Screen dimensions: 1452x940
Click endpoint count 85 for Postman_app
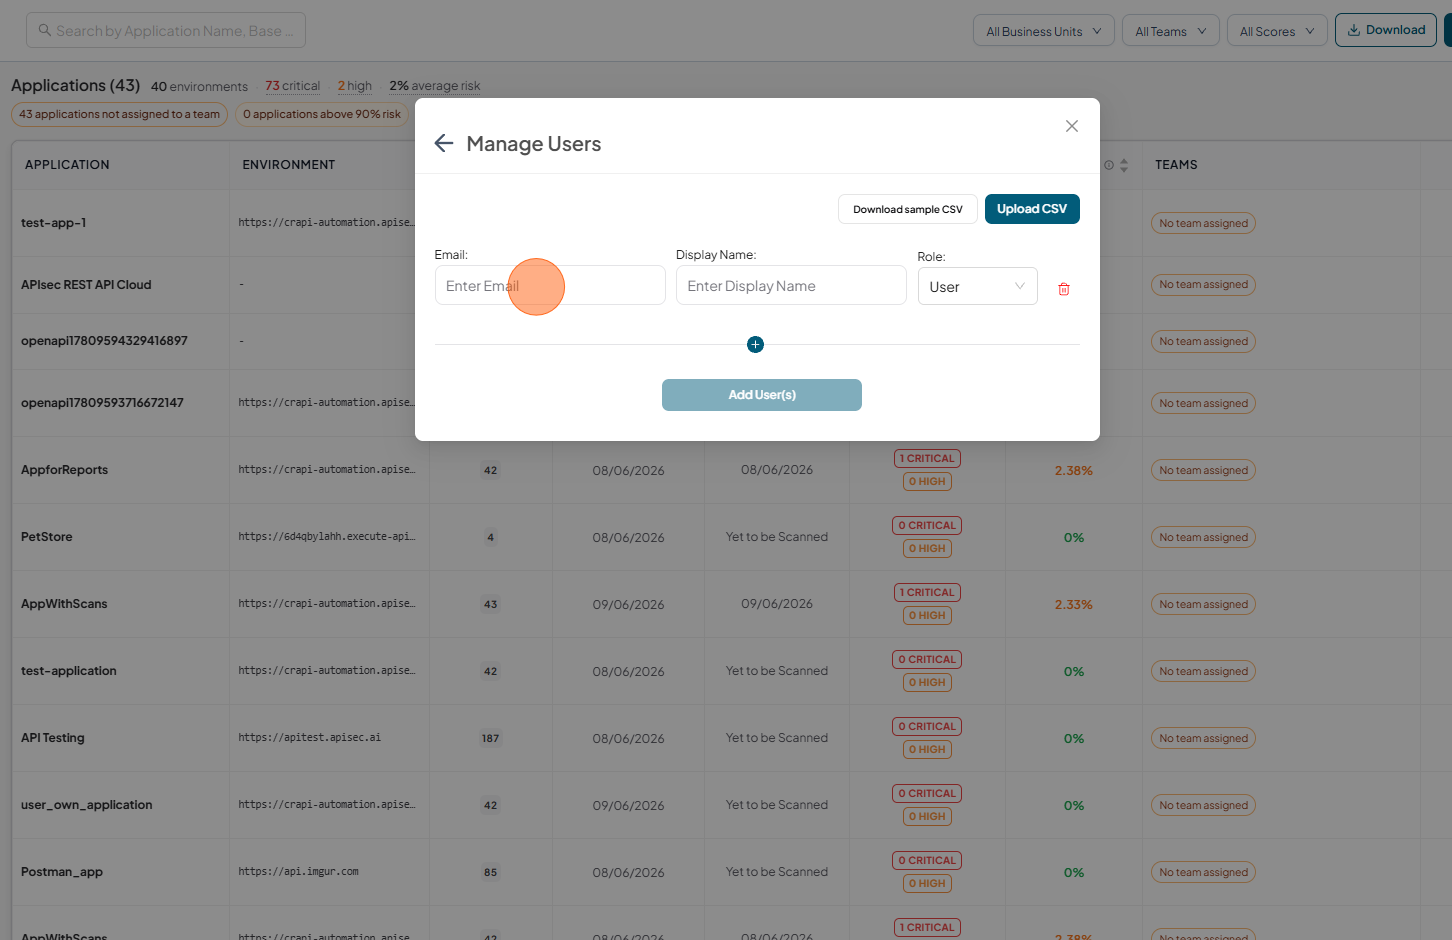(x=490, y=873)
